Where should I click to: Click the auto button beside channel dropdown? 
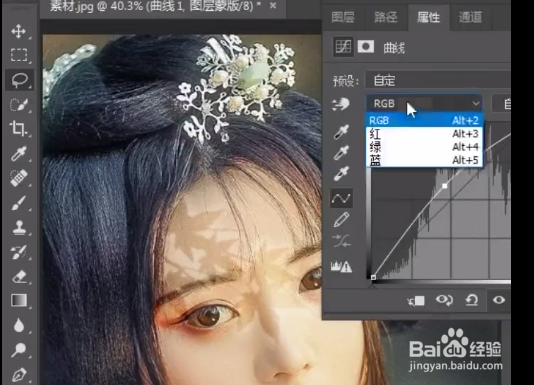point(502,104)
